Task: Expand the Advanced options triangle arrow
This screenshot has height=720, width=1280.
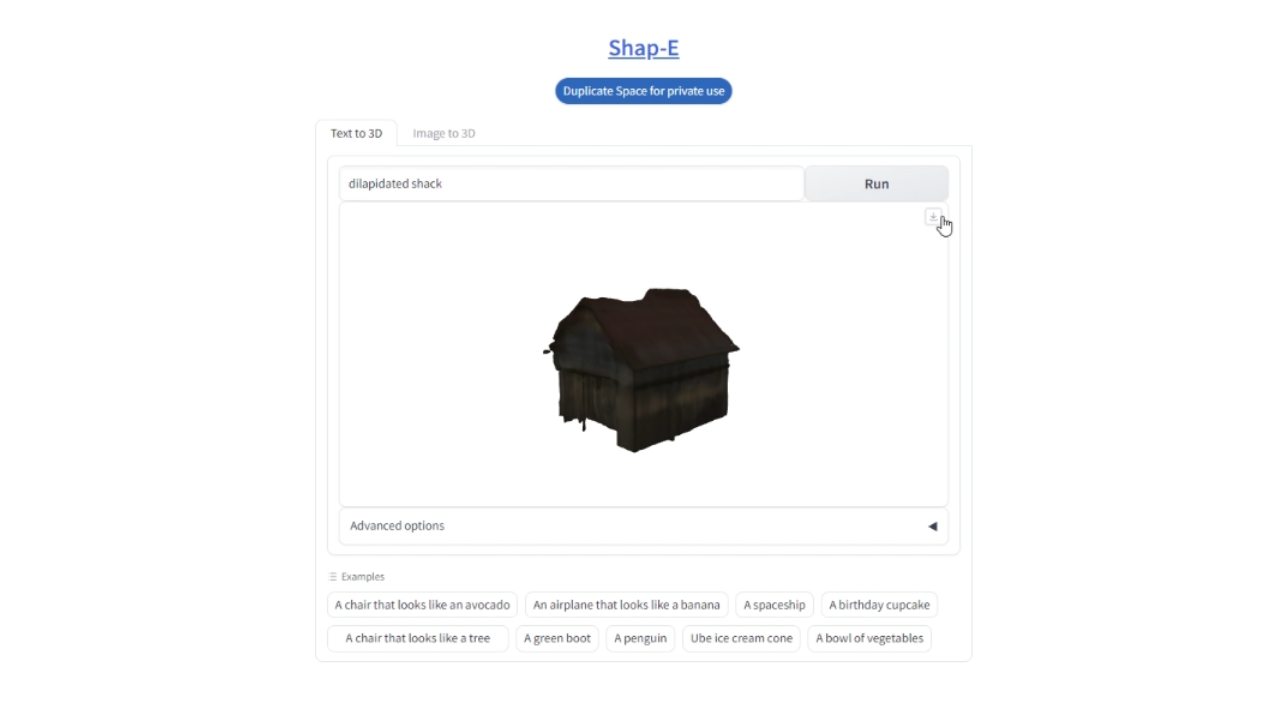Action: click(x=932, y=526)
